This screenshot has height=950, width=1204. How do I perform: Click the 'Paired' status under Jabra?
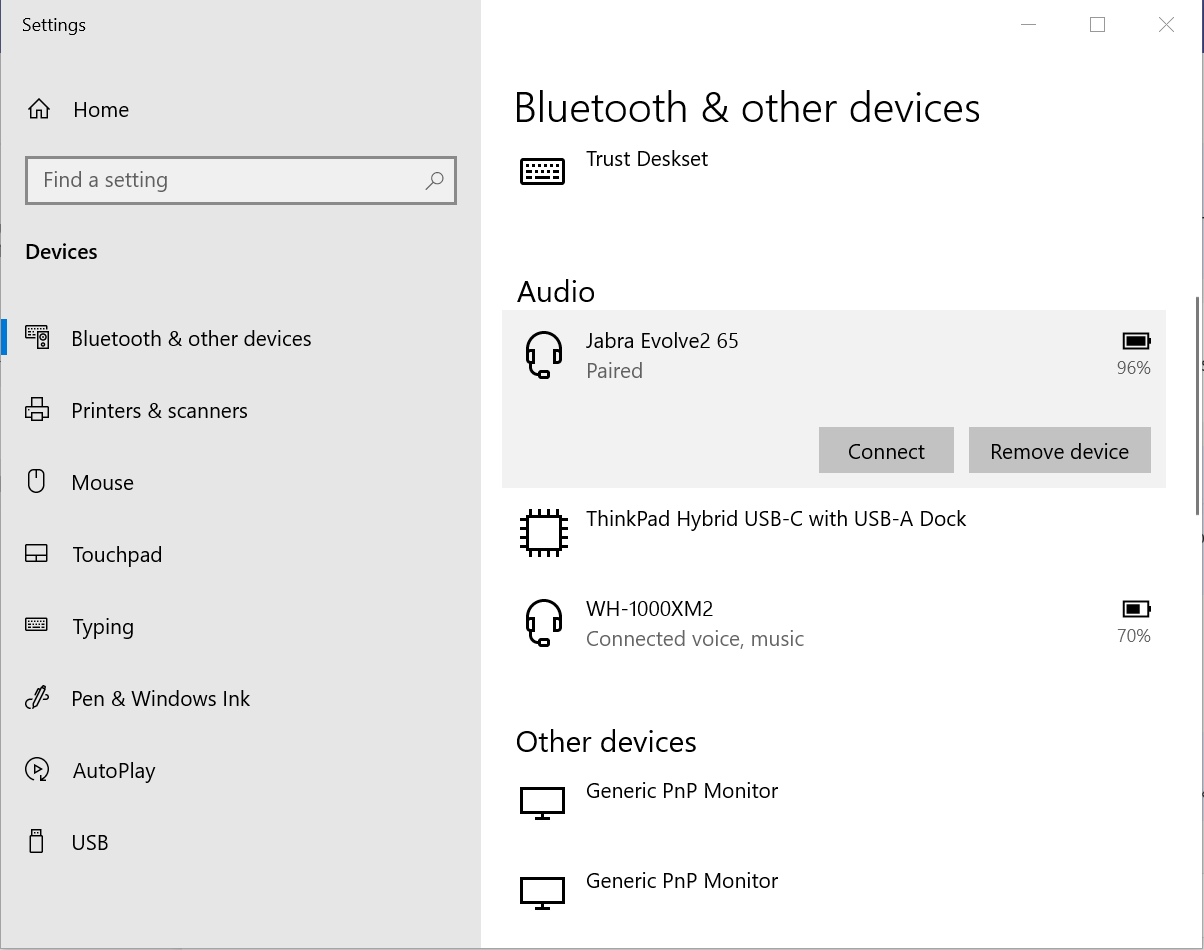click(x=614, y=371)
